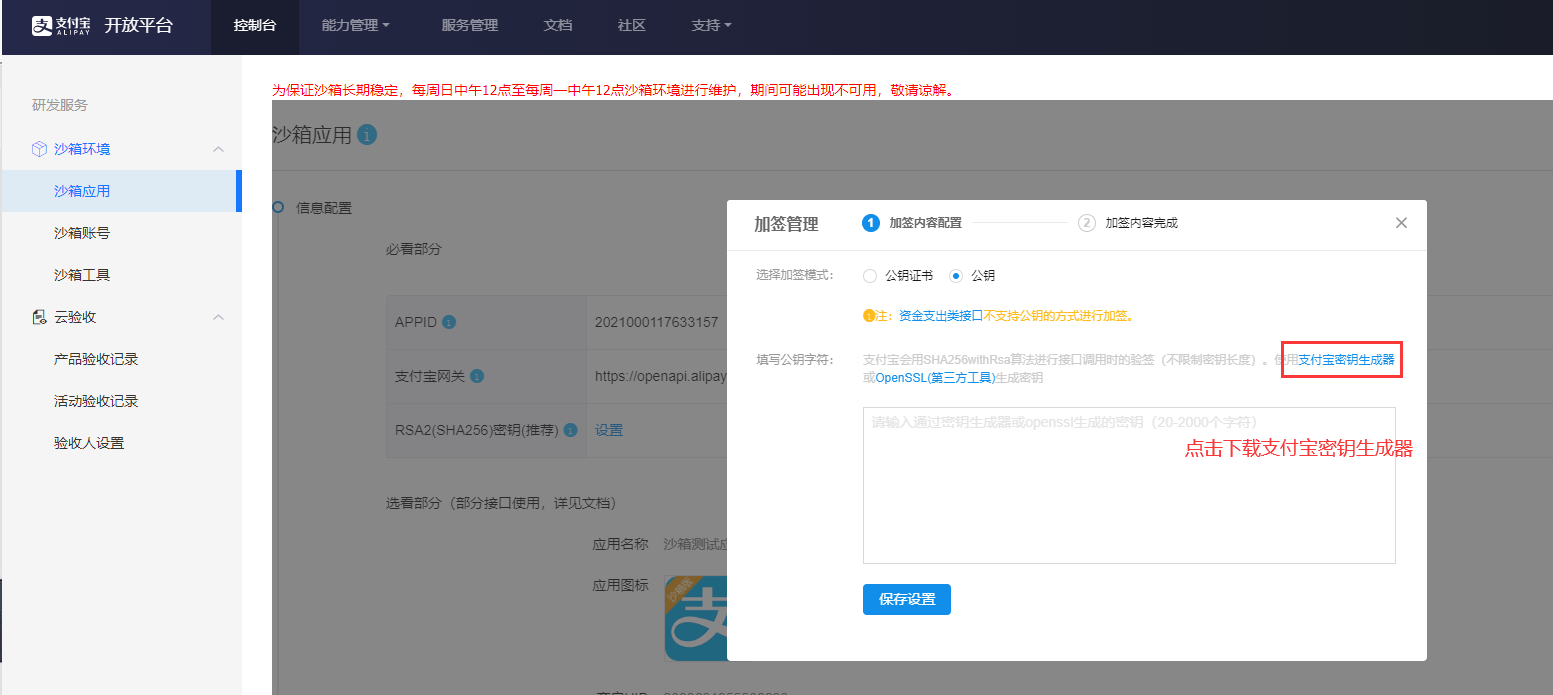Screen dimensions: 1553x695
Task: Click the 加签管理 dialog title
Action: click(x=786, y=224)
